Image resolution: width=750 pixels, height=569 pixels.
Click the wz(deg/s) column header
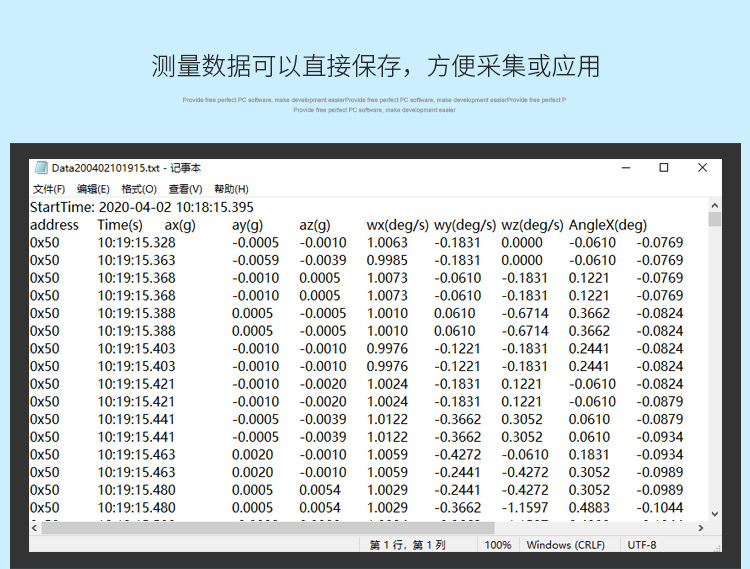(532, 225)
